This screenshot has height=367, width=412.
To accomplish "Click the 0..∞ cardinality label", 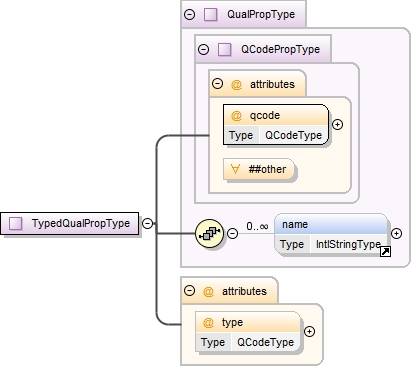I will pyautogui.click(x=257, y=227).
